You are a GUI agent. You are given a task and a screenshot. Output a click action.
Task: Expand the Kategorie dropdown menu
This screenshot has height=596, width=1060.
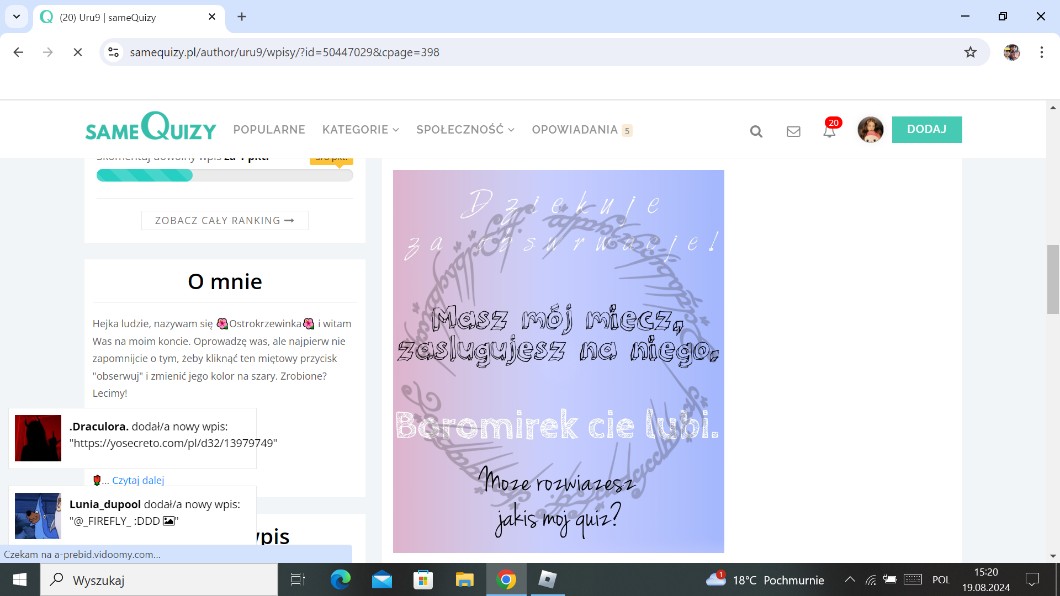[360, 130]
